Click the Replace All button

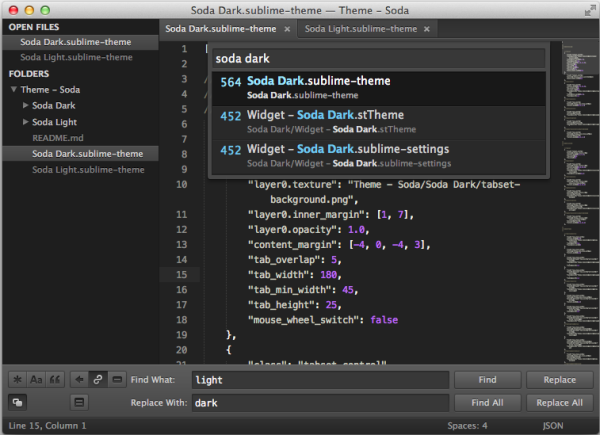(x=559, y=402)
